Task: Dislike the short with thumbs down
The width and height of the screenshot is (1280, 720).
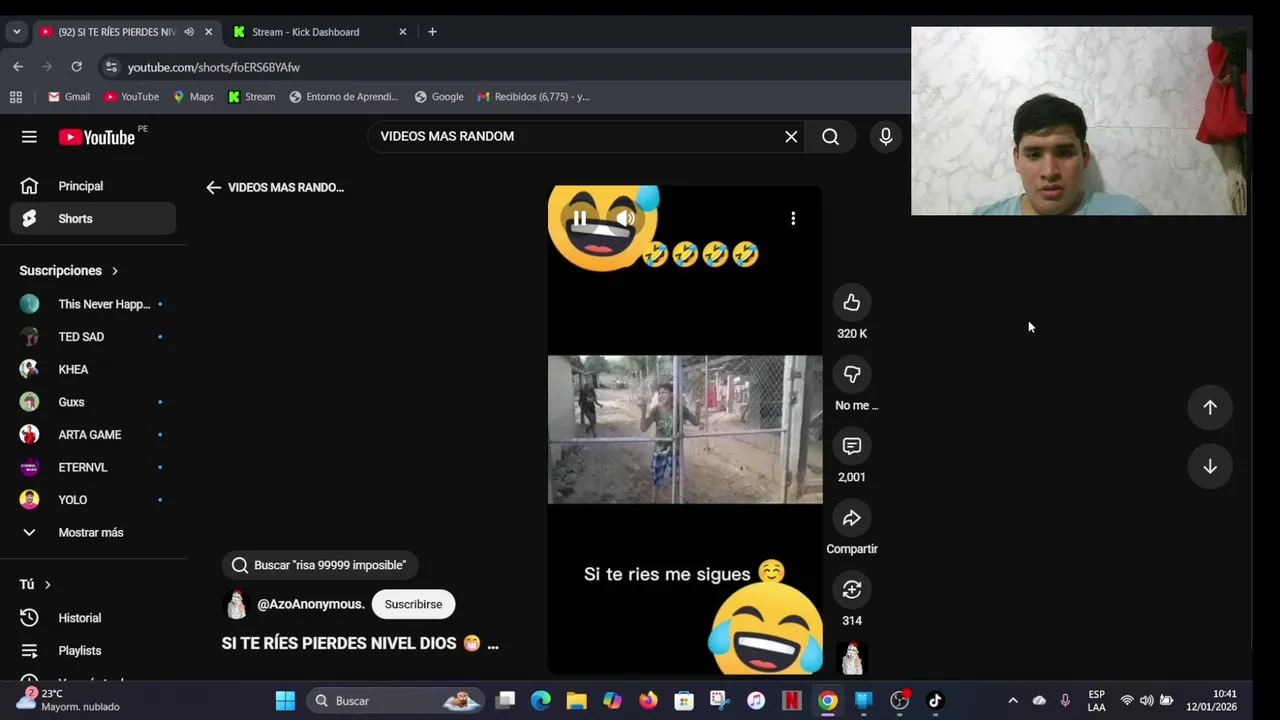Action: click(852, 374)
